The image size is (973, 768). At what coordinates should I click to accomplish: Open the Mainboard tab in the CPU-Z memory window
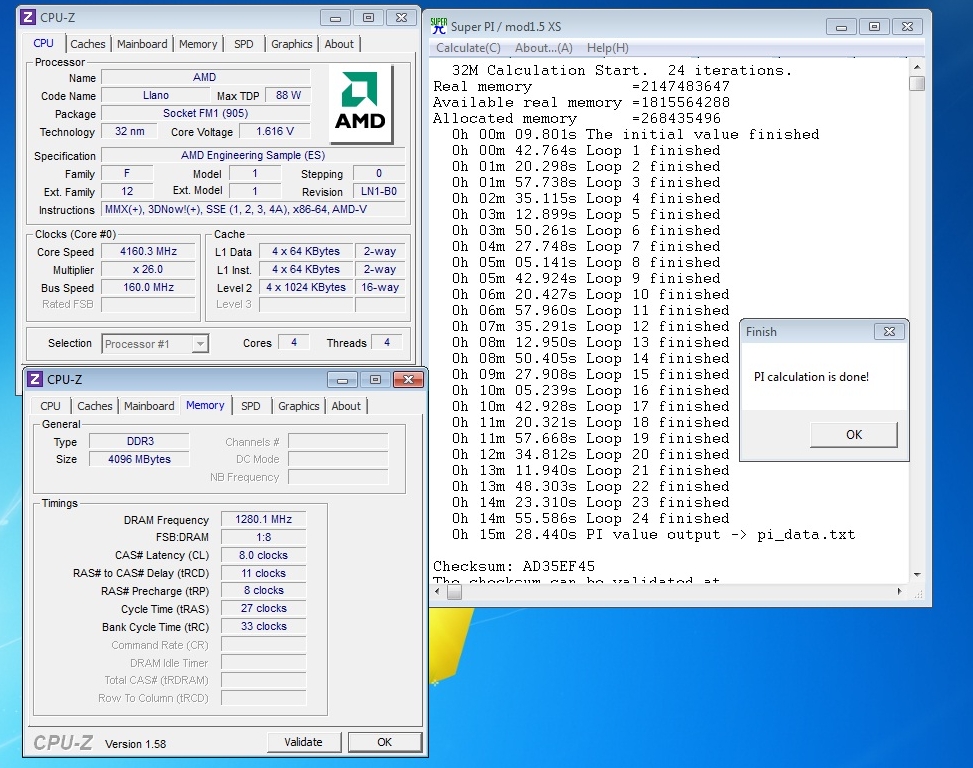point(149,406)
